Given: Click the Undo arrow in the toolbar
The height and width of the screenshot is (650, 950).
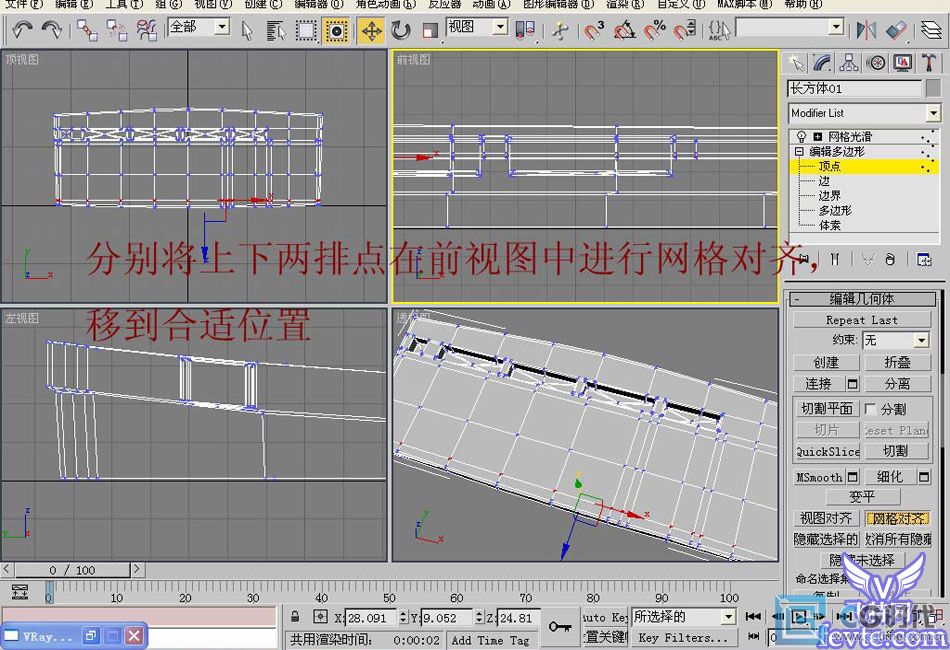Looking at the screenshot, I should (22, 30).
